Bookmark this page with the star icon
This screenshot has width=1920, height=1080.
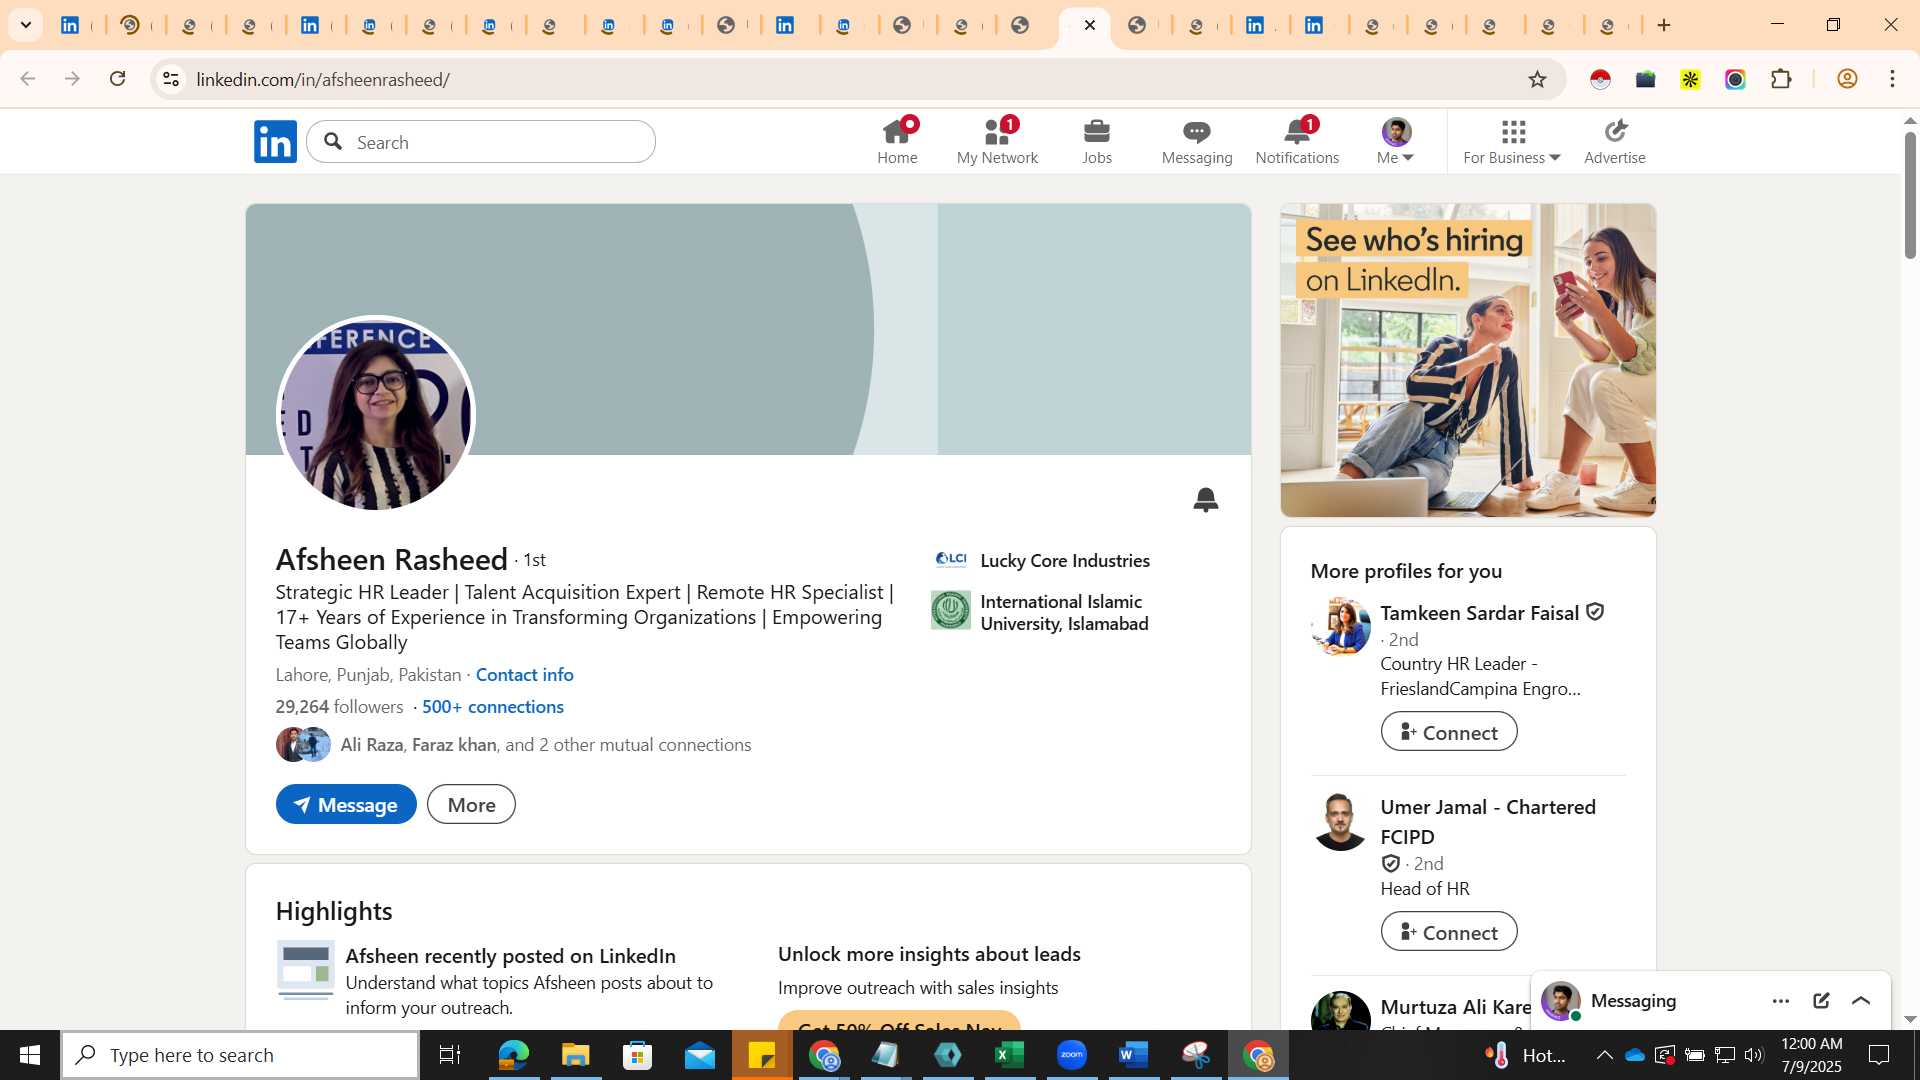(1537, 79)
